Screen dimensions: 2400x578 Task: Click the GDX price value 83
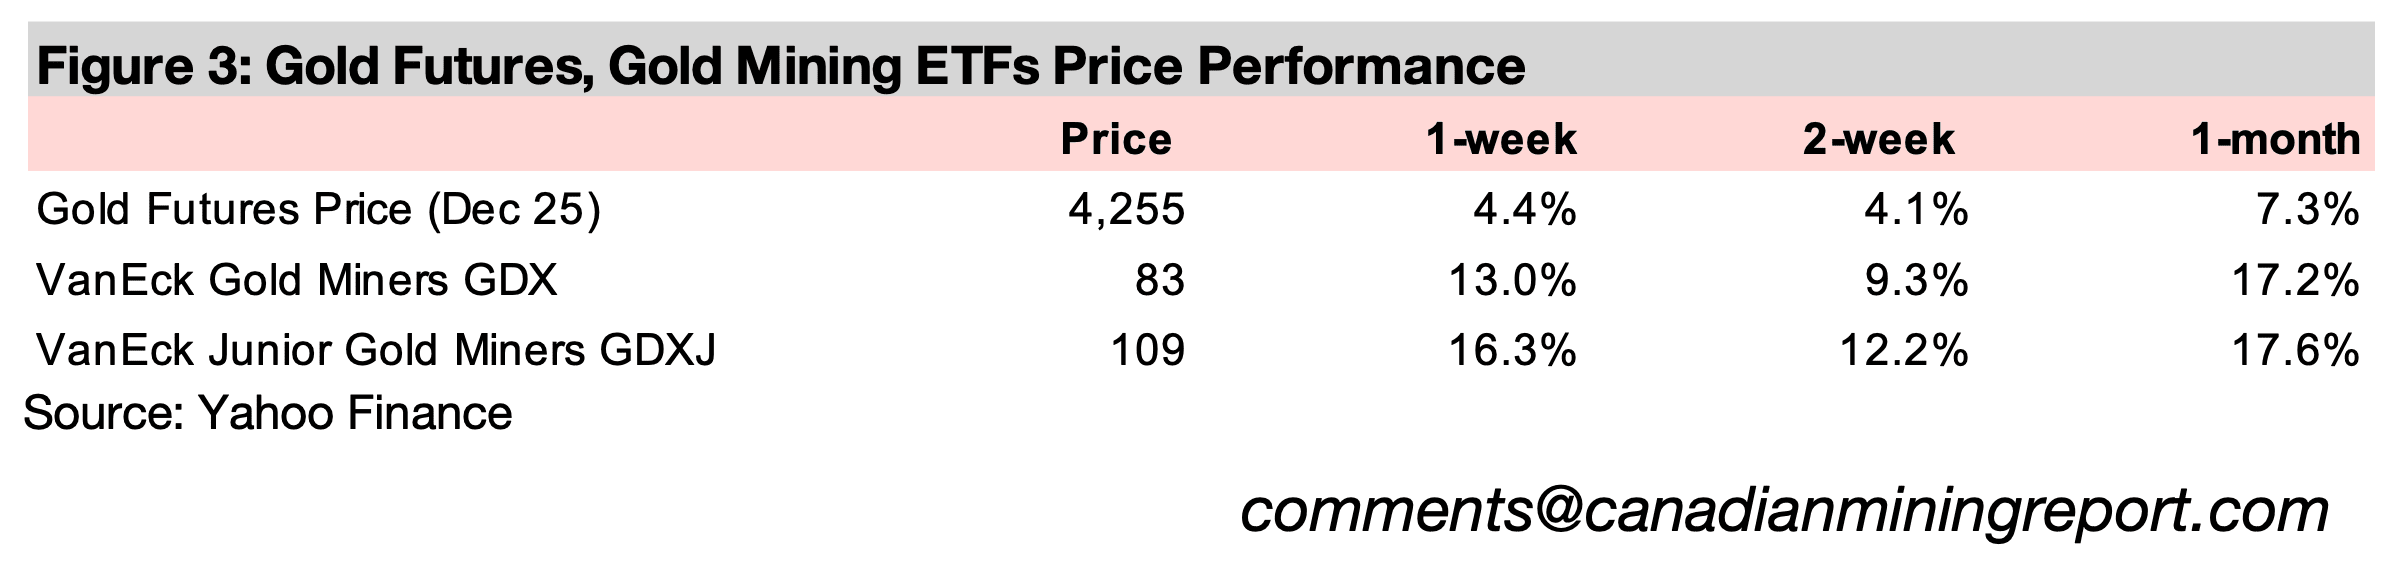click(x=1159, y=280)
